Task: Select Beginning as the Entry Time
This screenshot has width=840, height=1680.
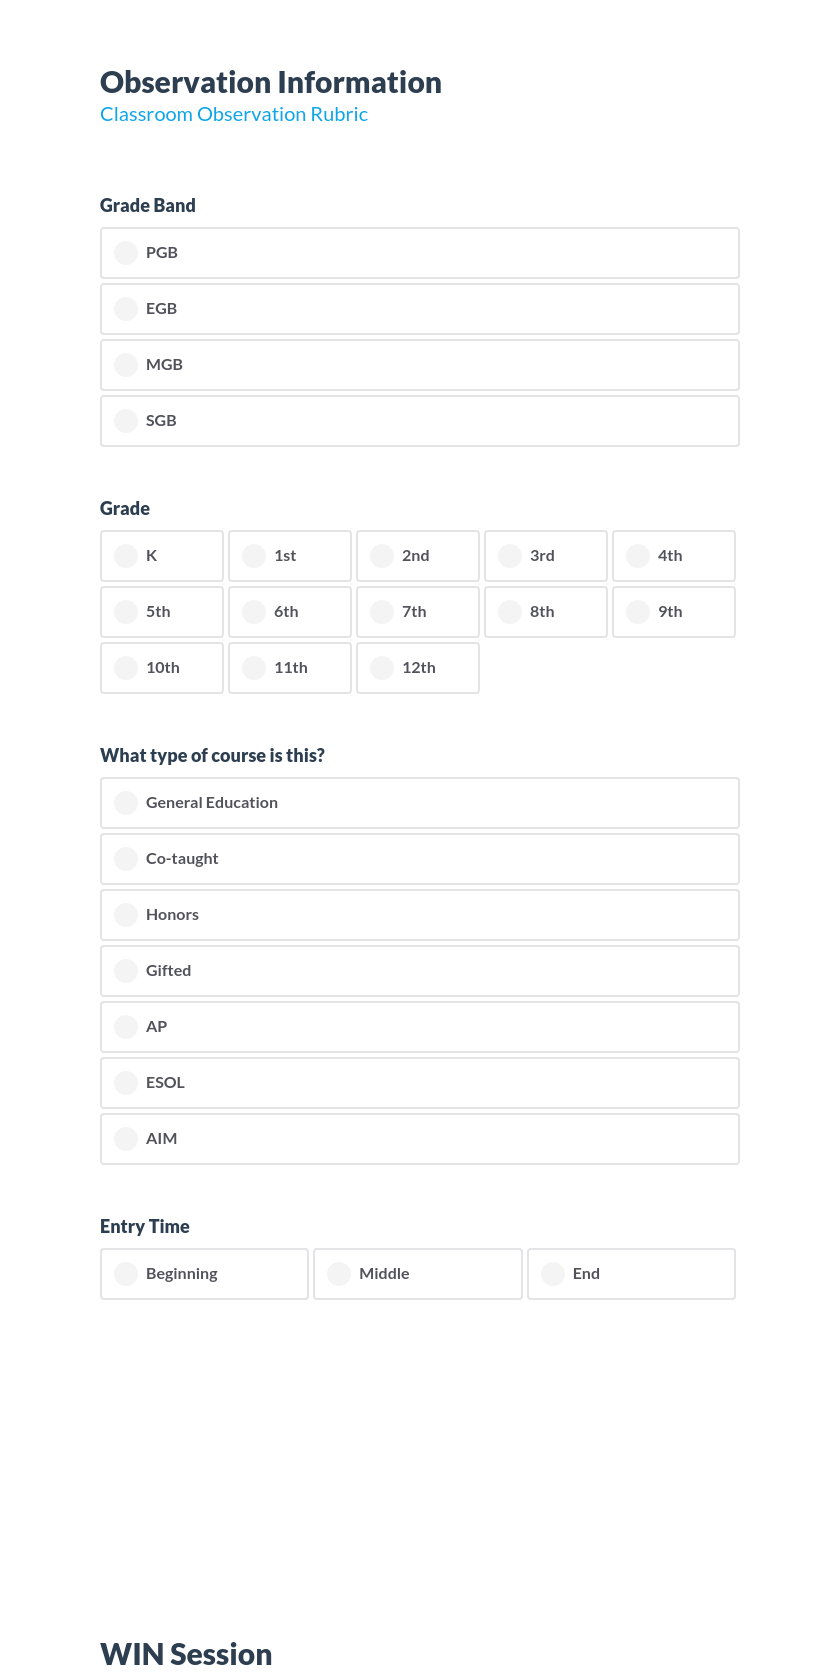Action: [204, 1273]
